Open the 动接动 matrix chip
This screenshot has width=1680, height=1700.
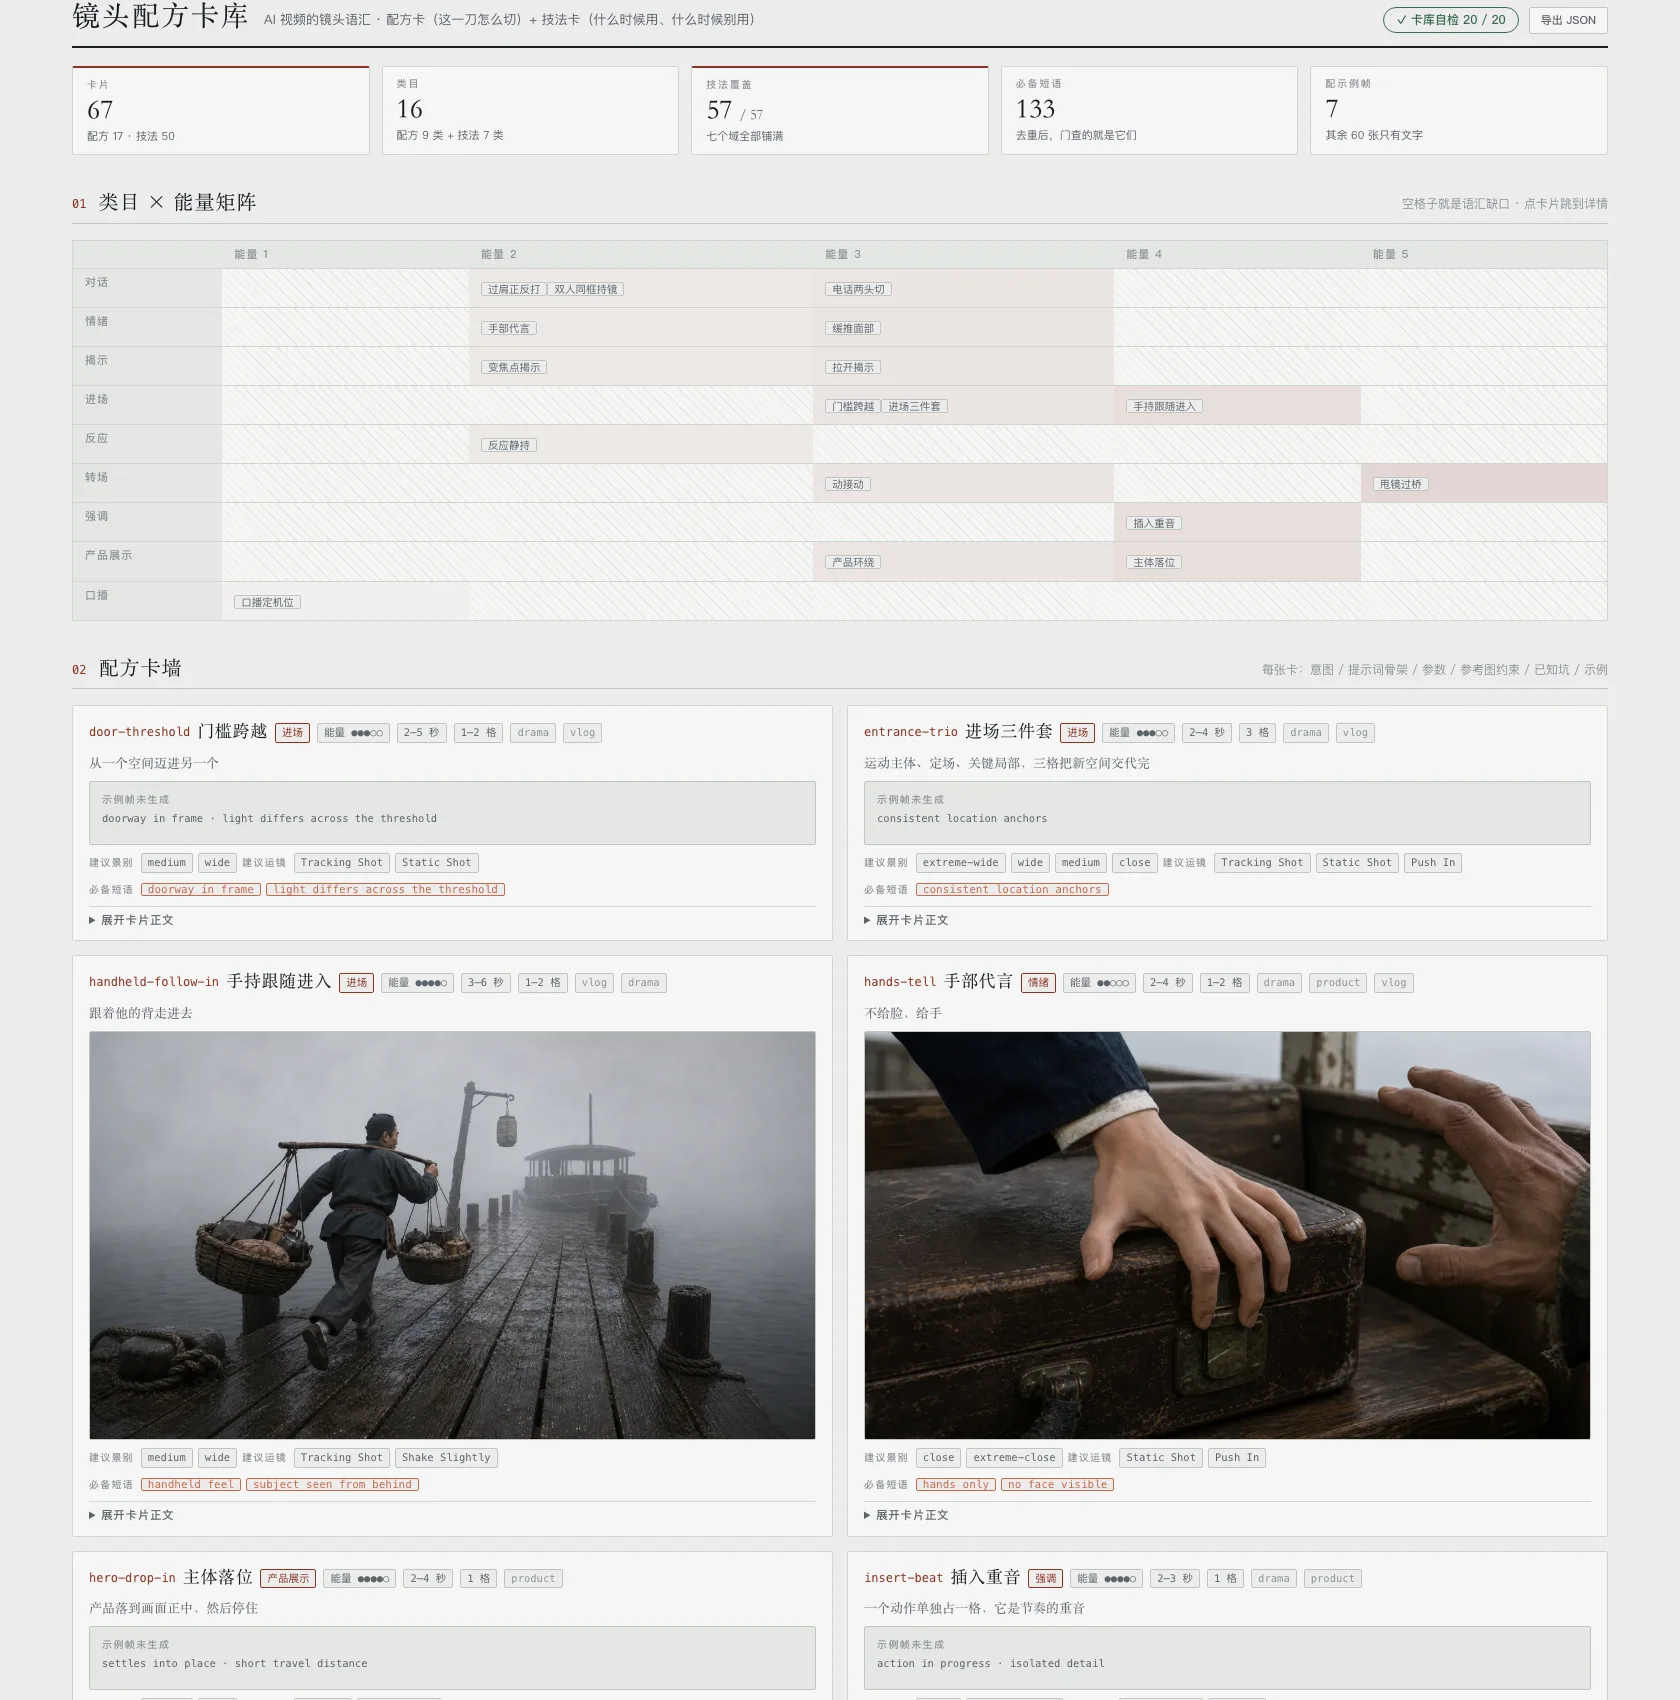pyautogui.click(x=848, y=484)
